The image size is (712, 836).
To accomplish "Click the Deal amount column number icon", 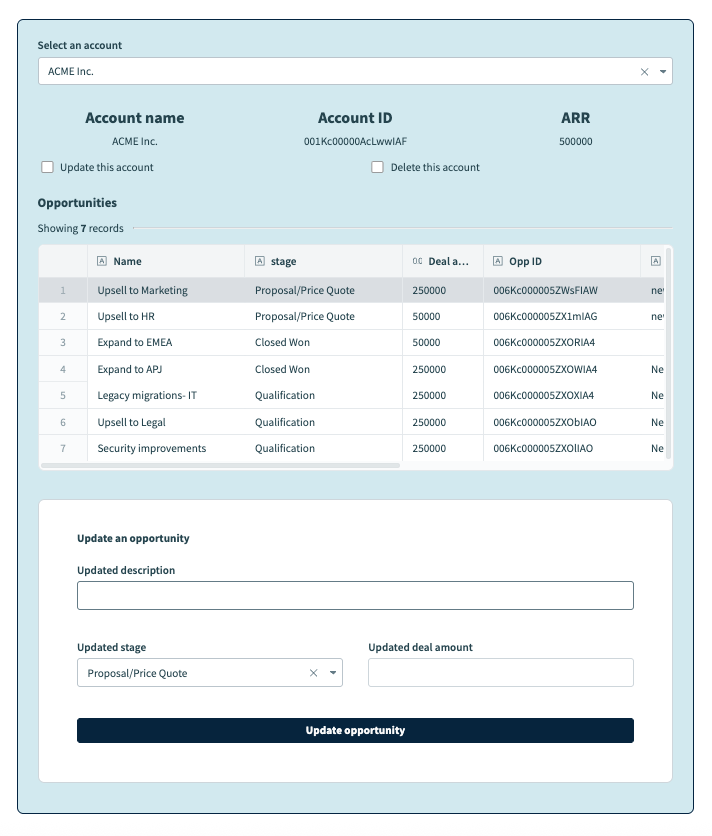I will [417, 261].
